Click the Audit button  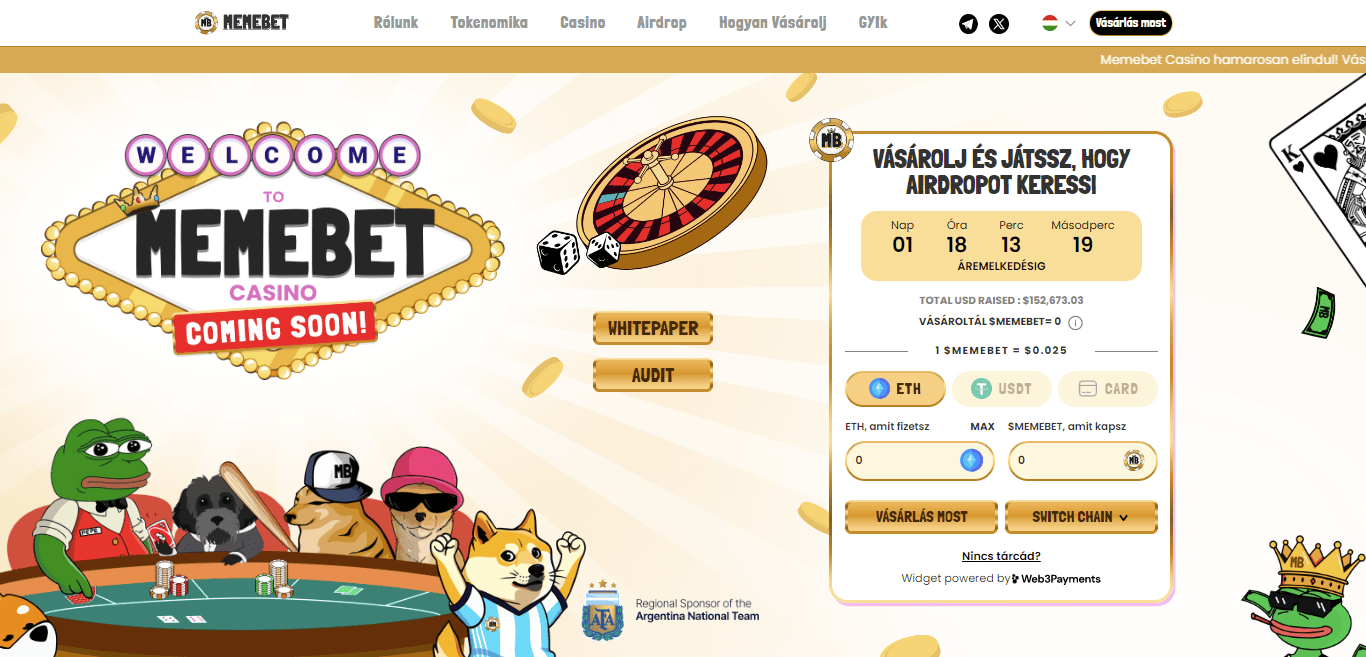653,376
